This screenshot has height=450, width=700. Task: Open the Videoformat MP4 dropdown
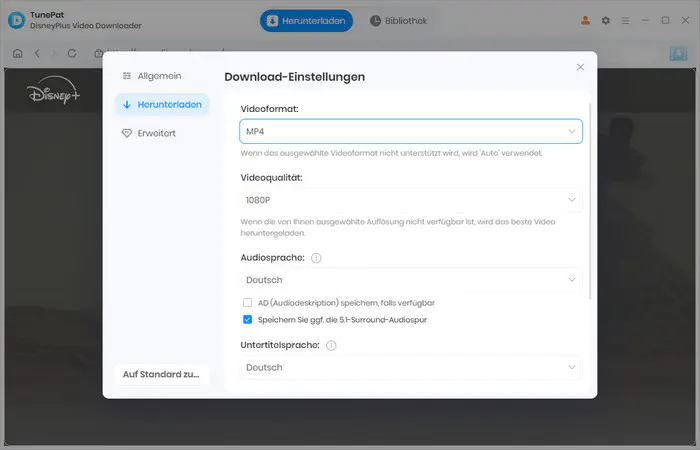pos(411,131)
